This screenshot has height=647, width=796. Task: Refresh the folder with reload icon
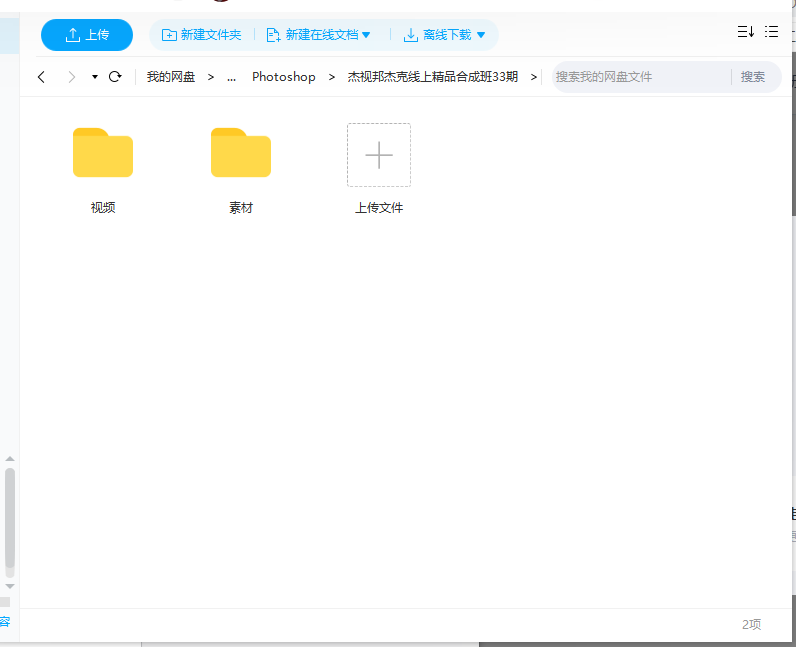point(115,77)
